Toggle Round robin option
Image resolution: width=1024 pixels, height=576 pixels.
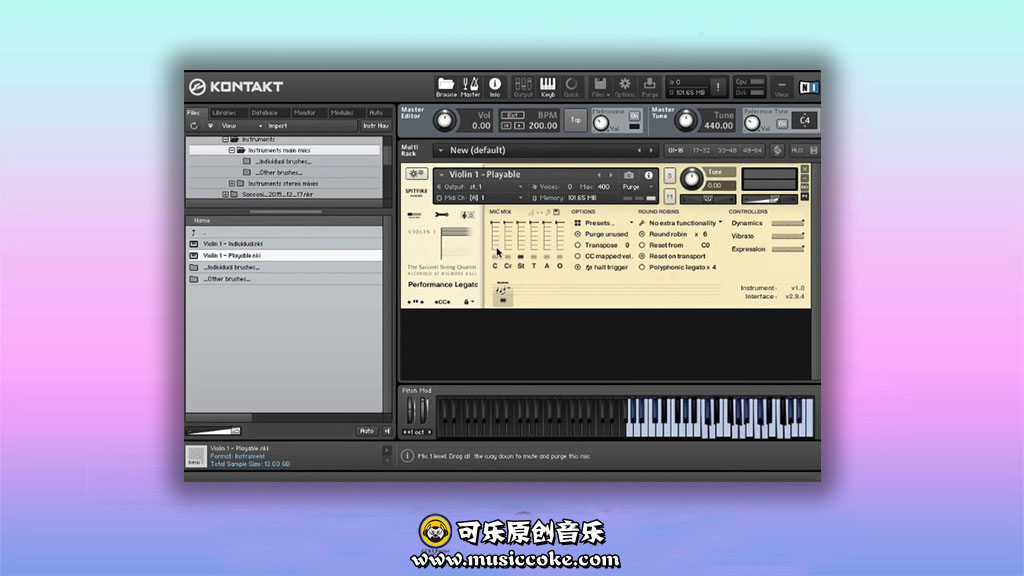pos(641,234)
